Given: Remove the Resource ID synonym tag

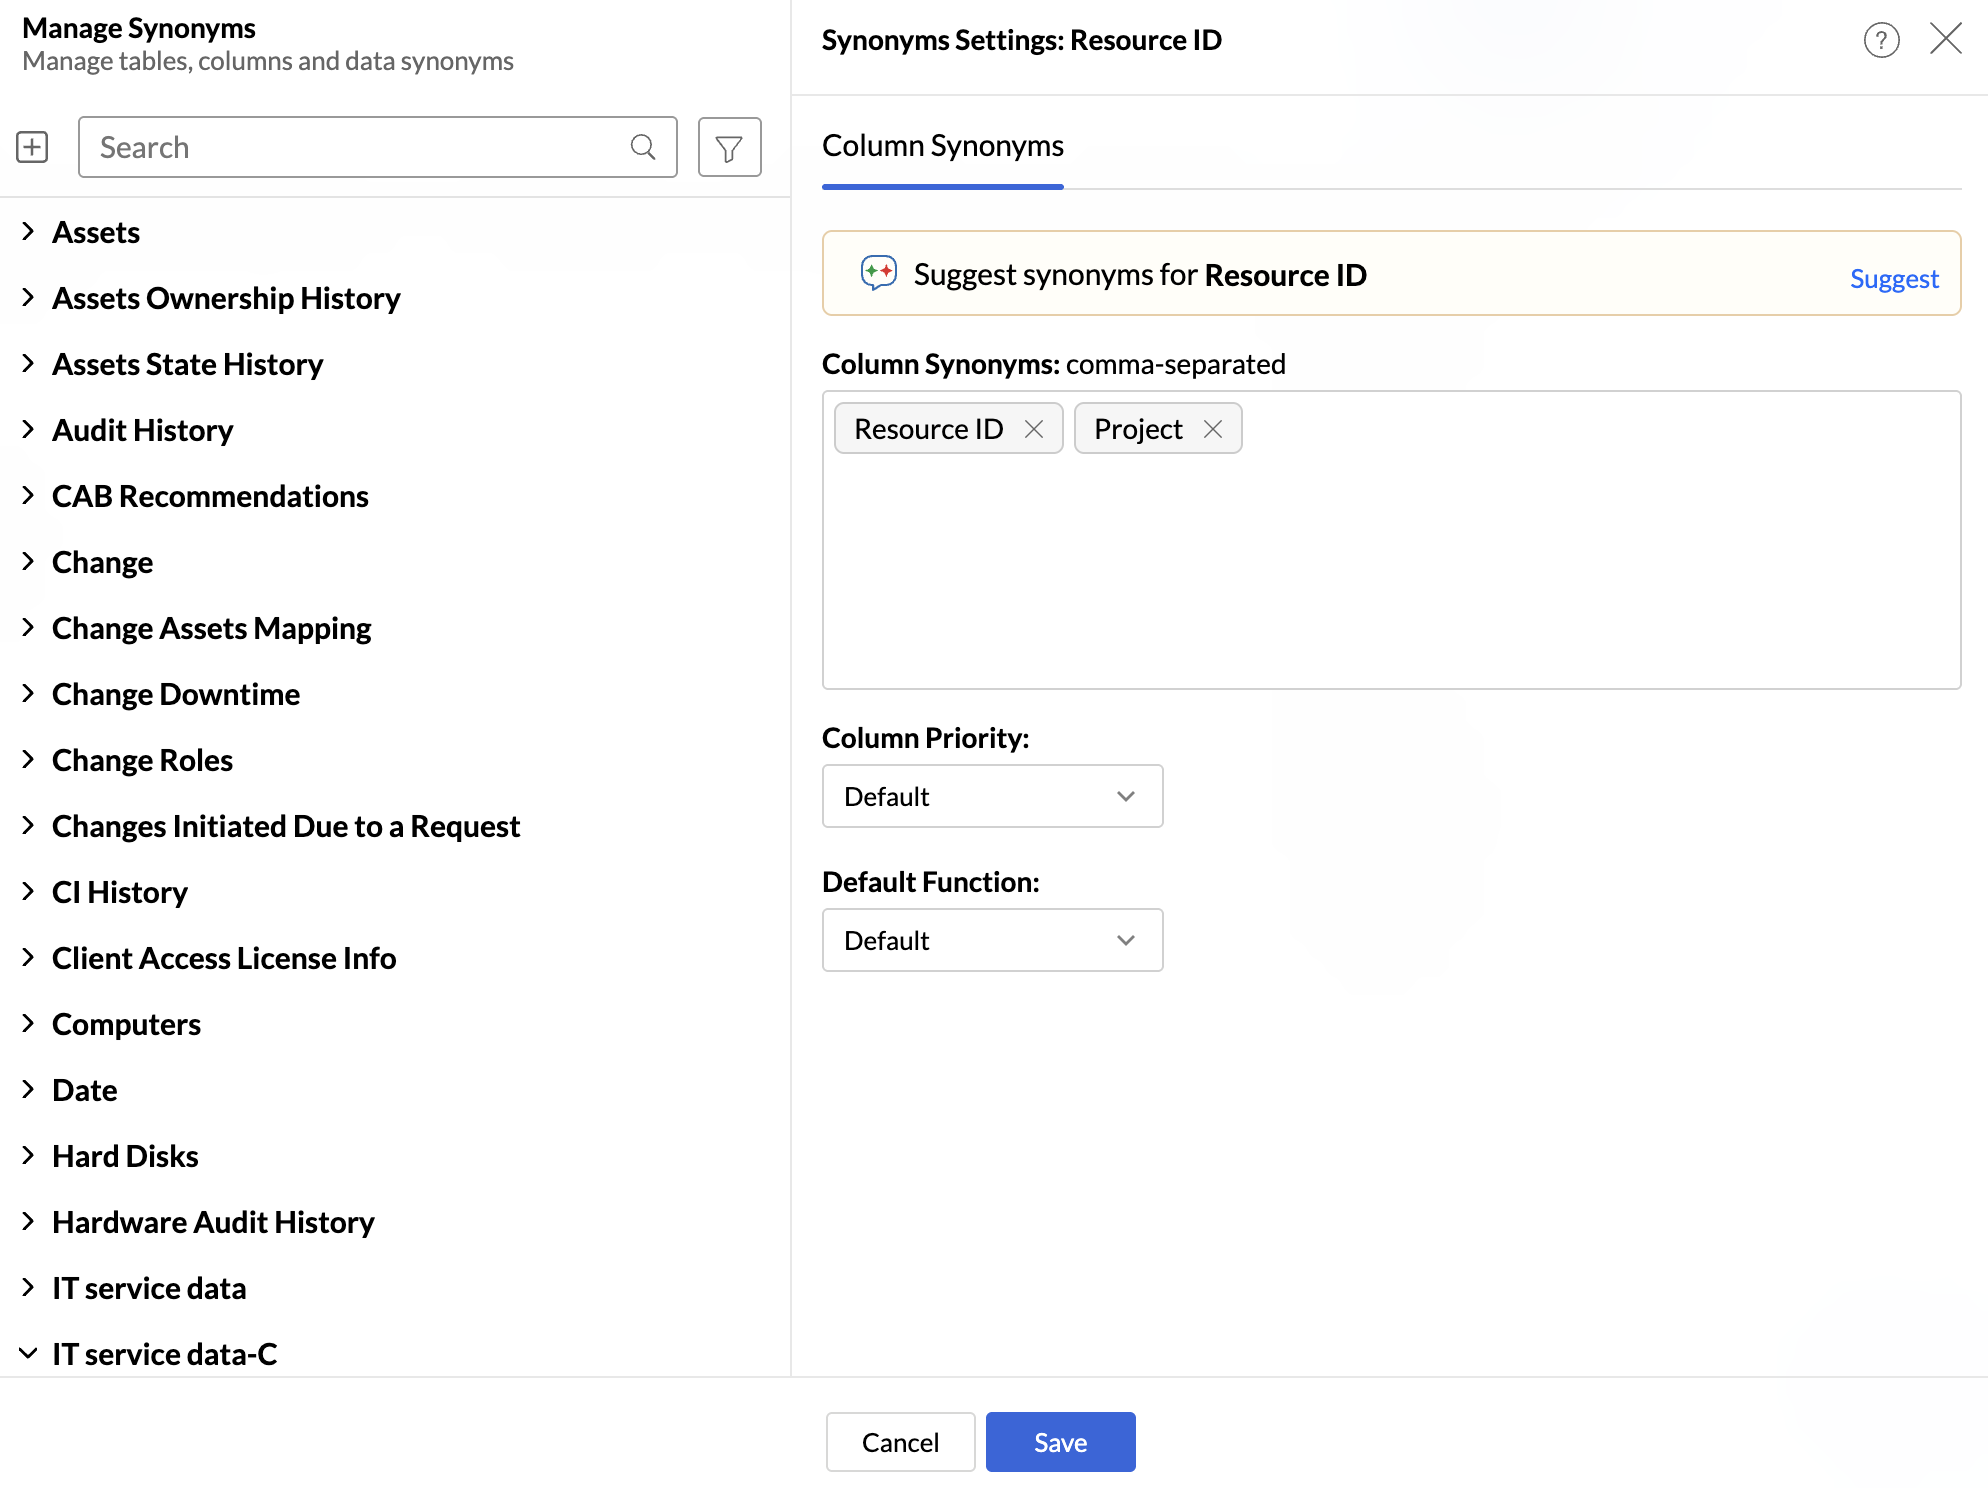Looking at the screenshot, I should (1034, 429).
